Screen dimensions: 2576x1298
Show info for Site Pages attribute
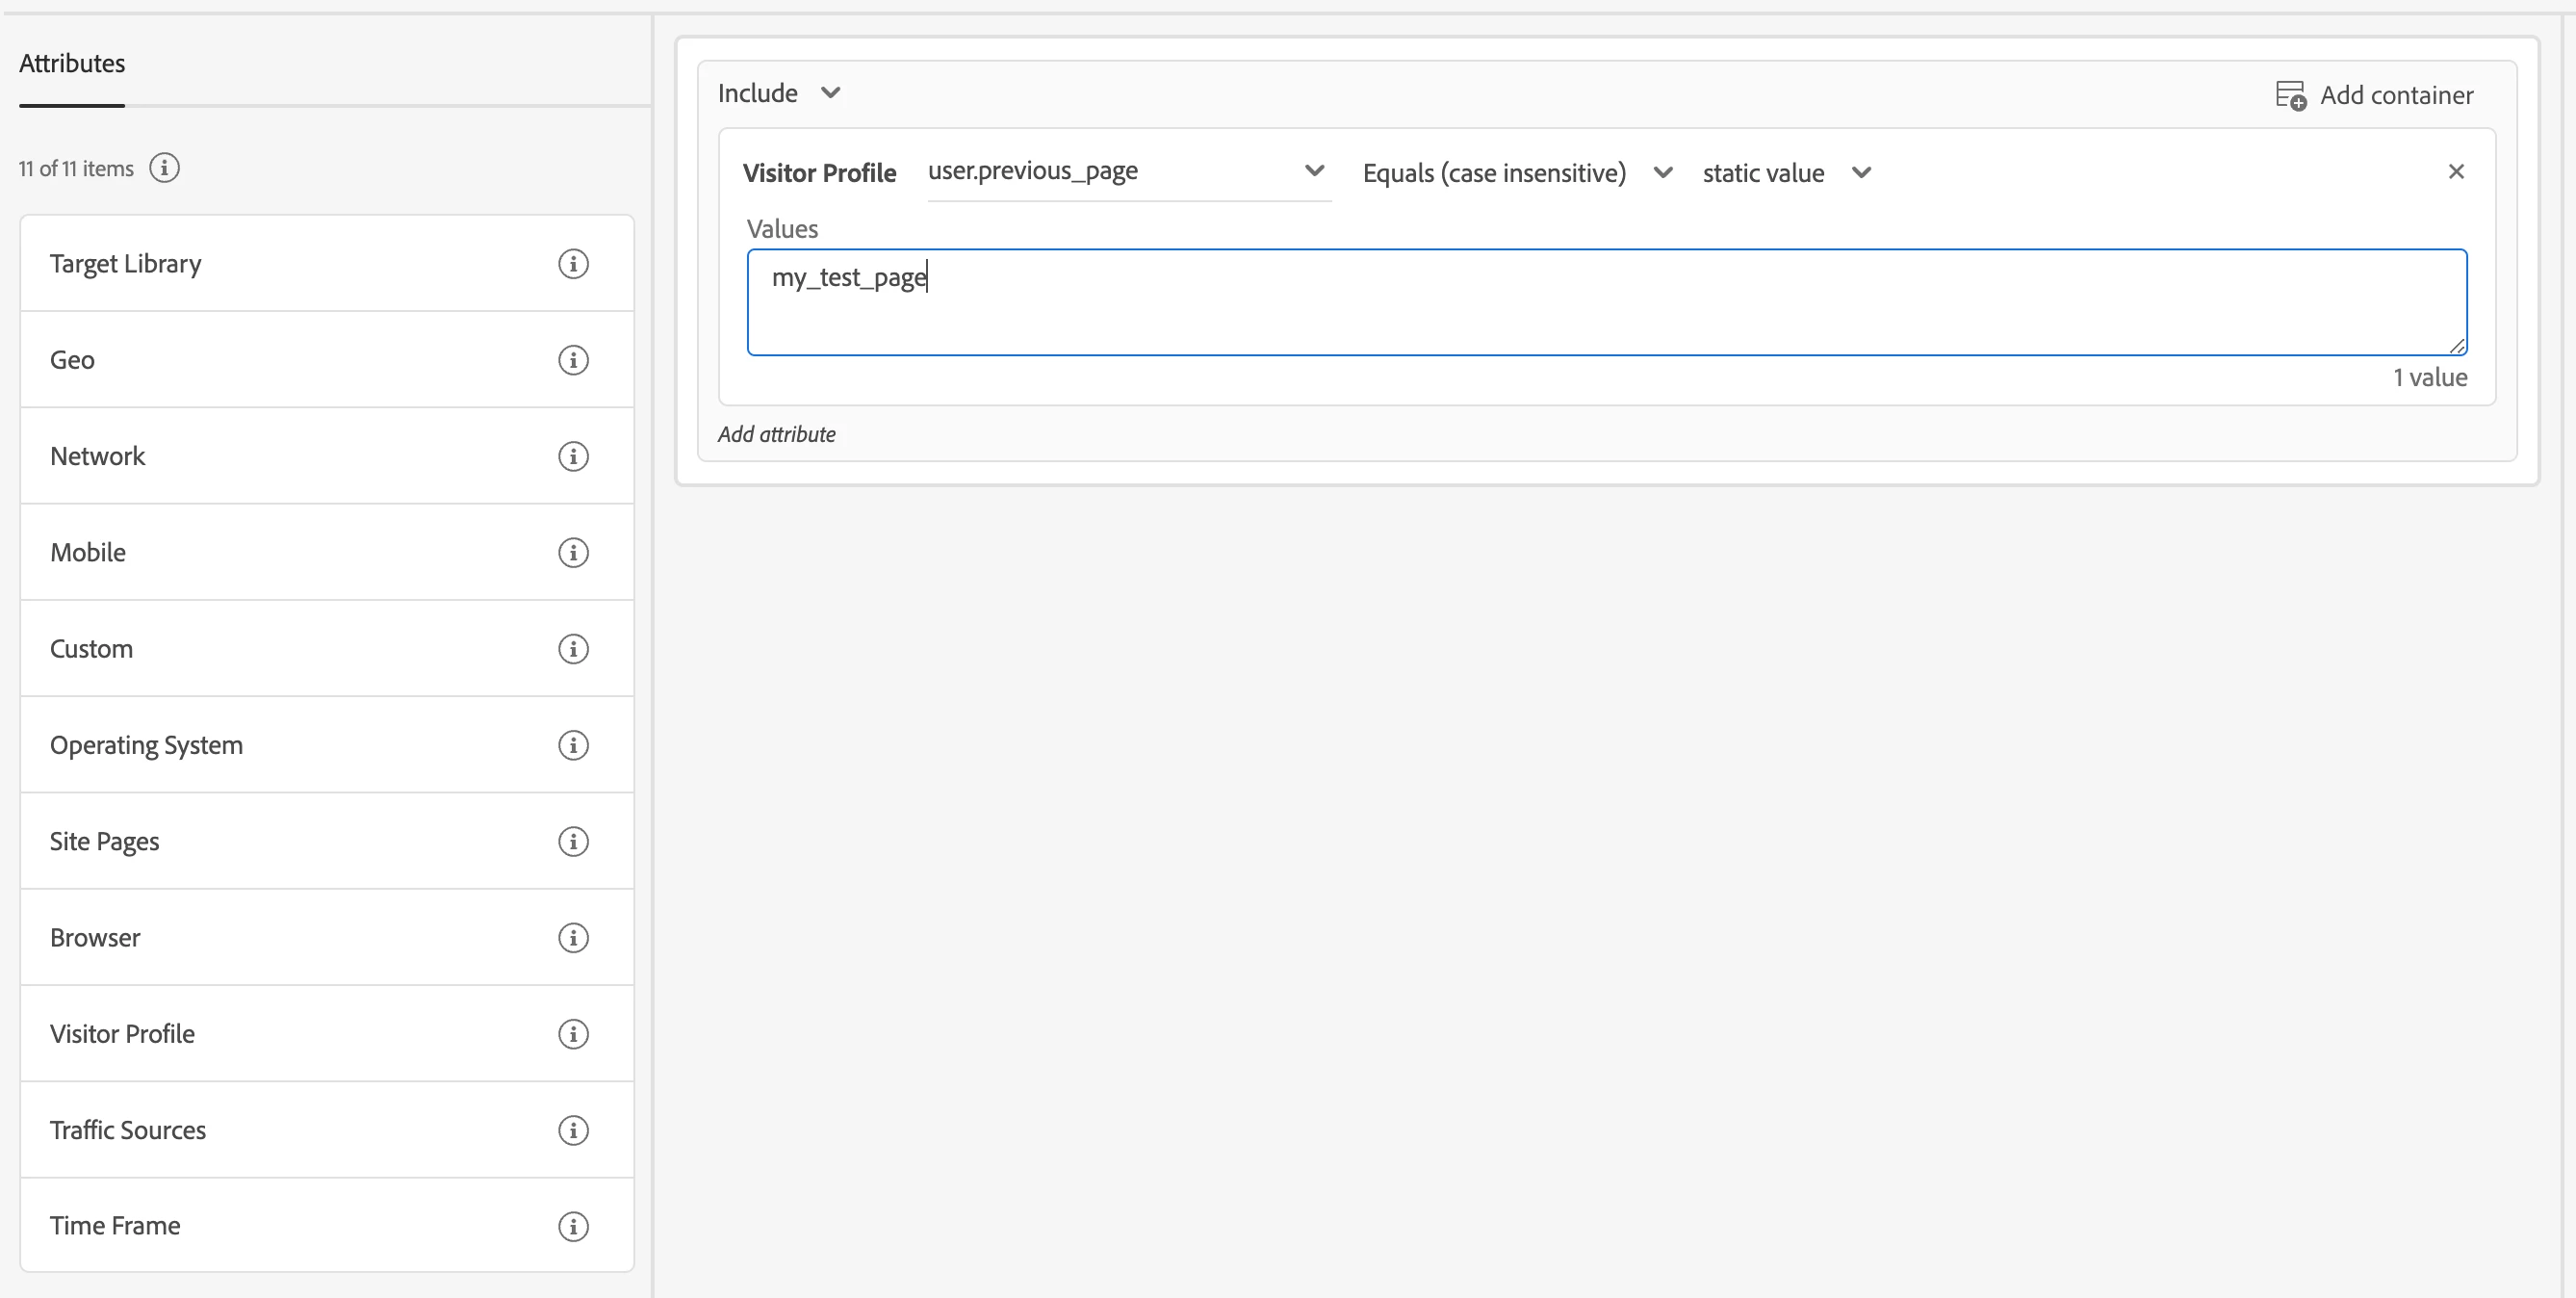point(573,842)
